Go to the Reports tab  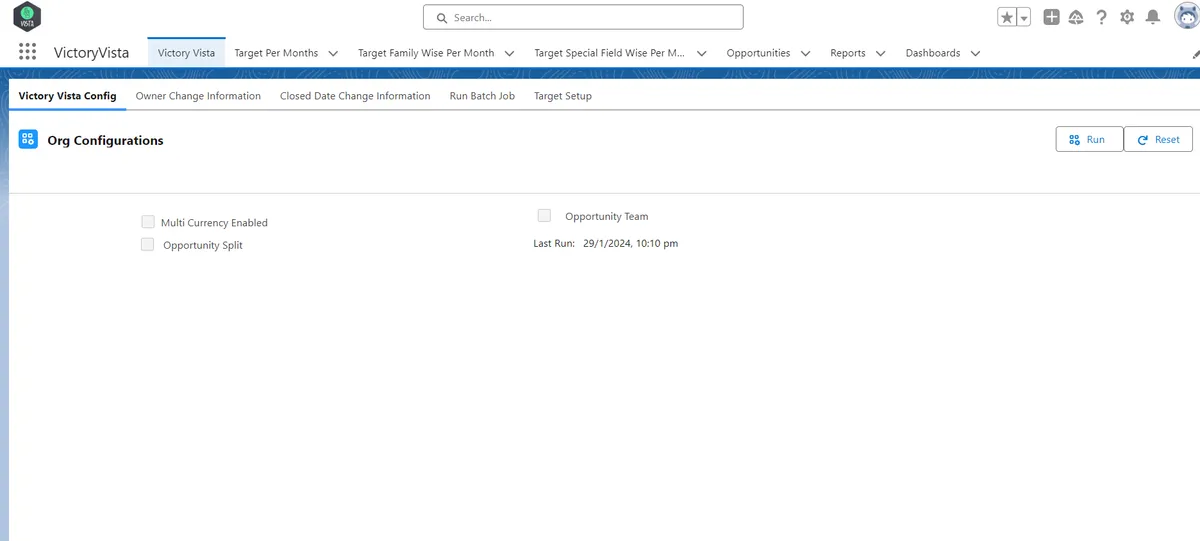click(848, 53)
